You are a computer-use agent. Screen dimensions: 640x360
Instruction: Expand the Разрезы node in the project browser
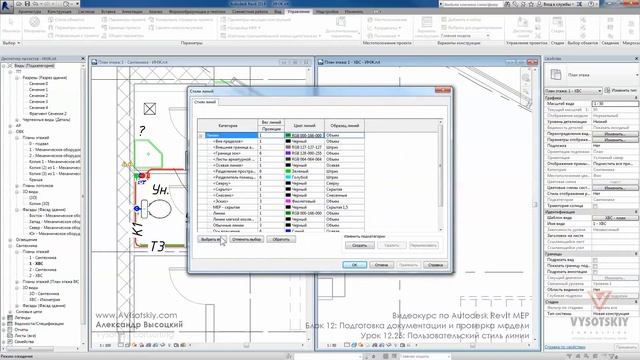tap(17, 78)
